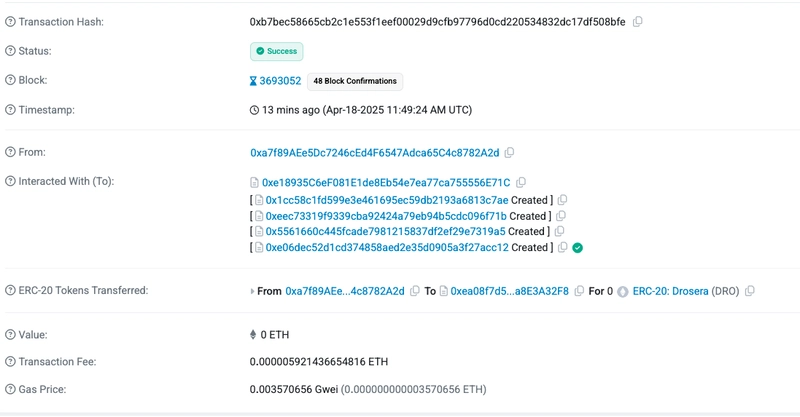Open created contract 0xeec73319f9339cba
The height and width of the screenshot is (417, 800).
click(386, 216)
